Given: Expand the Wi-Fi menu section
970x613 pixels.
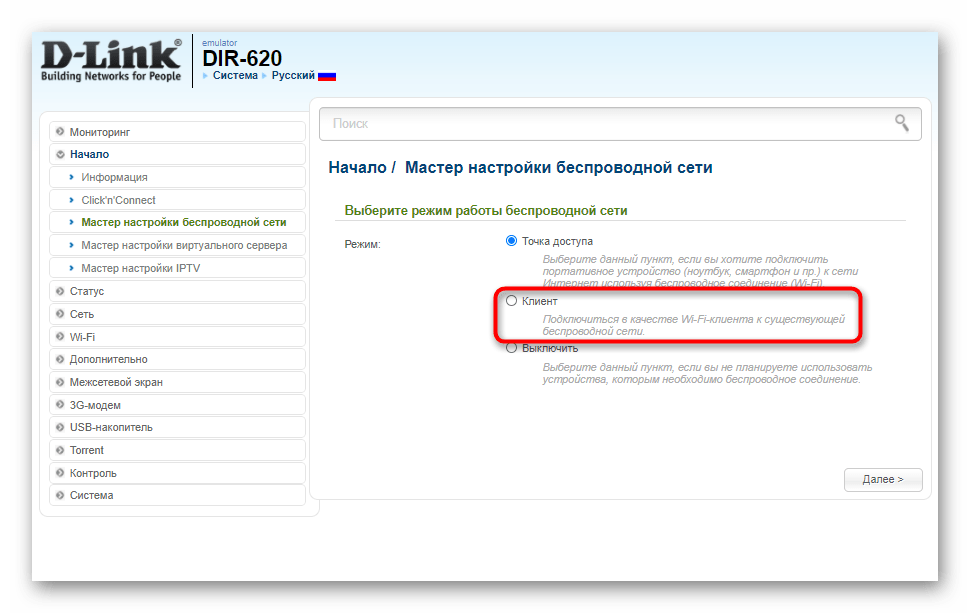Looking at the screenshot, I should [x=82, y=337].
